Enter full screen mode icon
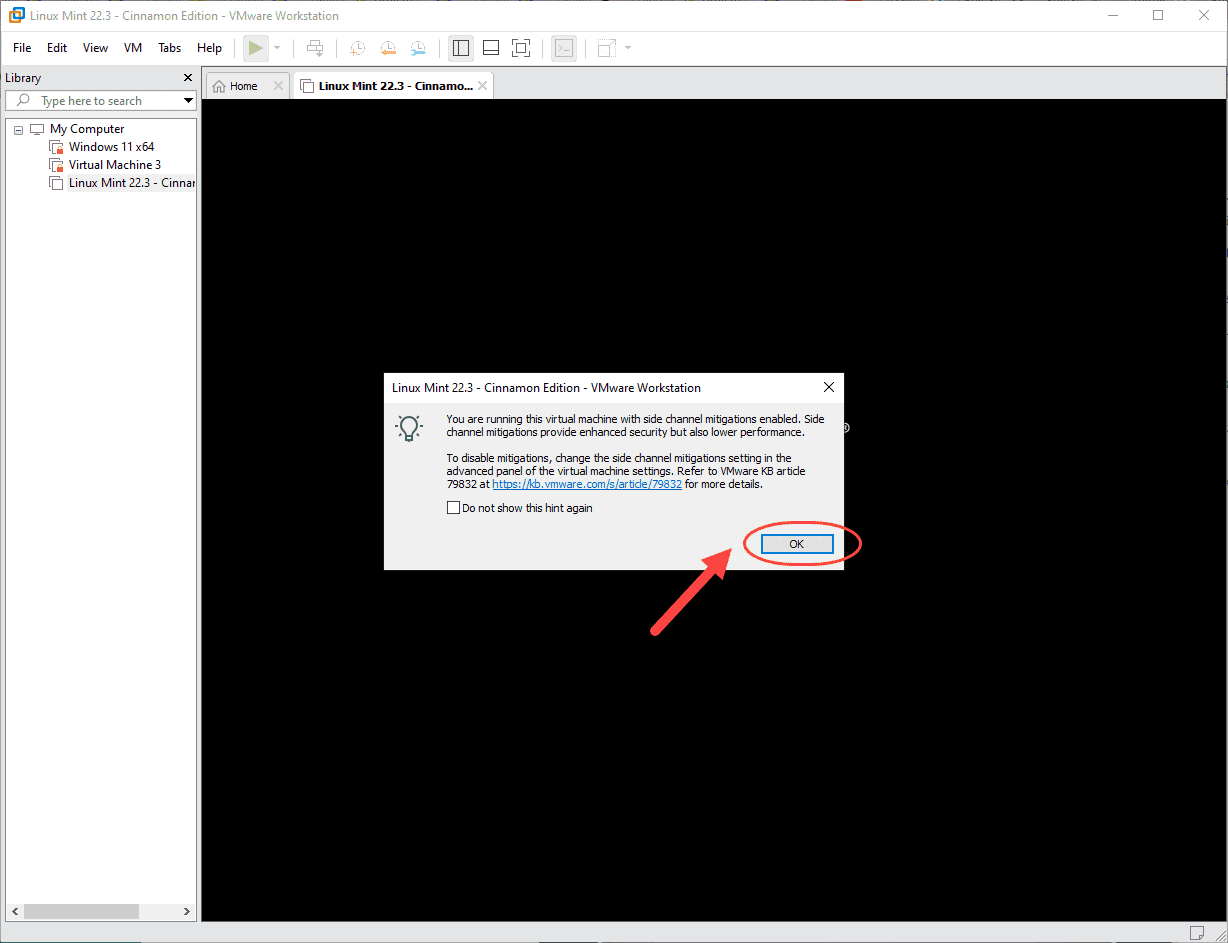Viewport: 1228px width, 943px height. pyautogui.click(x=521, y=48)
